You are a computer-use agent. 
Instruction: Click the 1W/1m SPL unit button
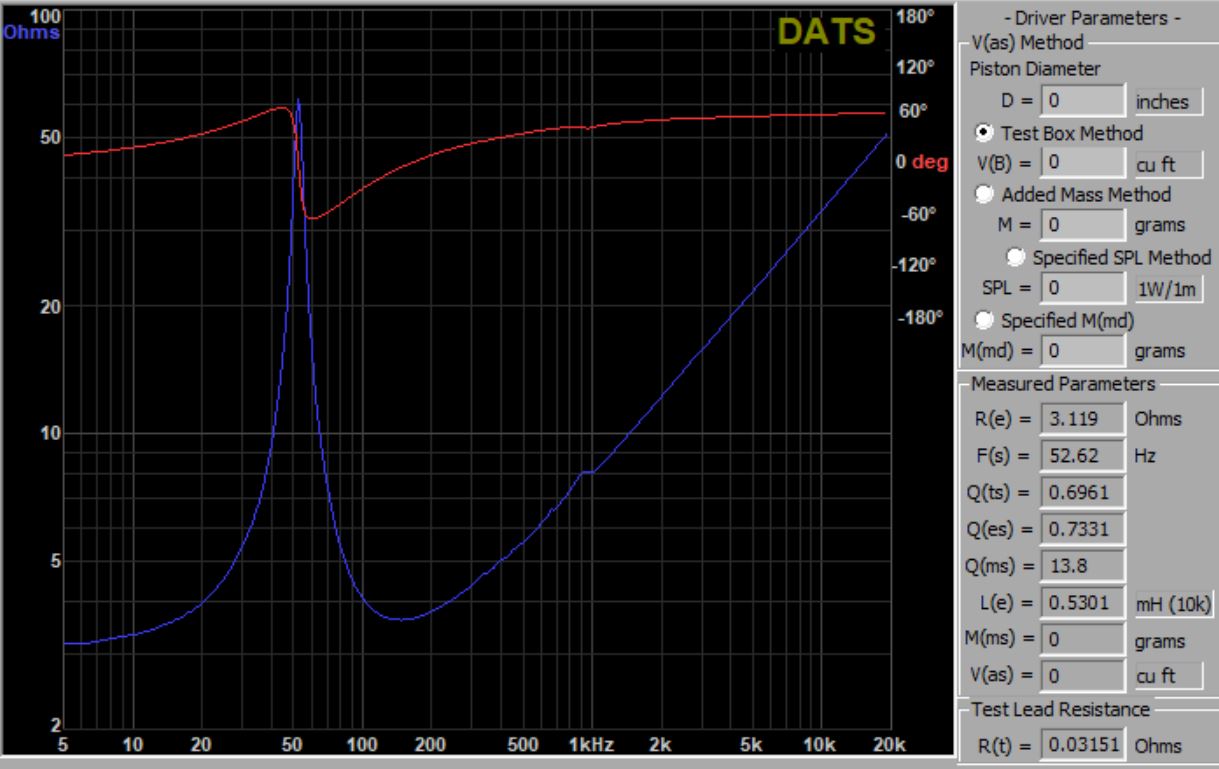1168,288
